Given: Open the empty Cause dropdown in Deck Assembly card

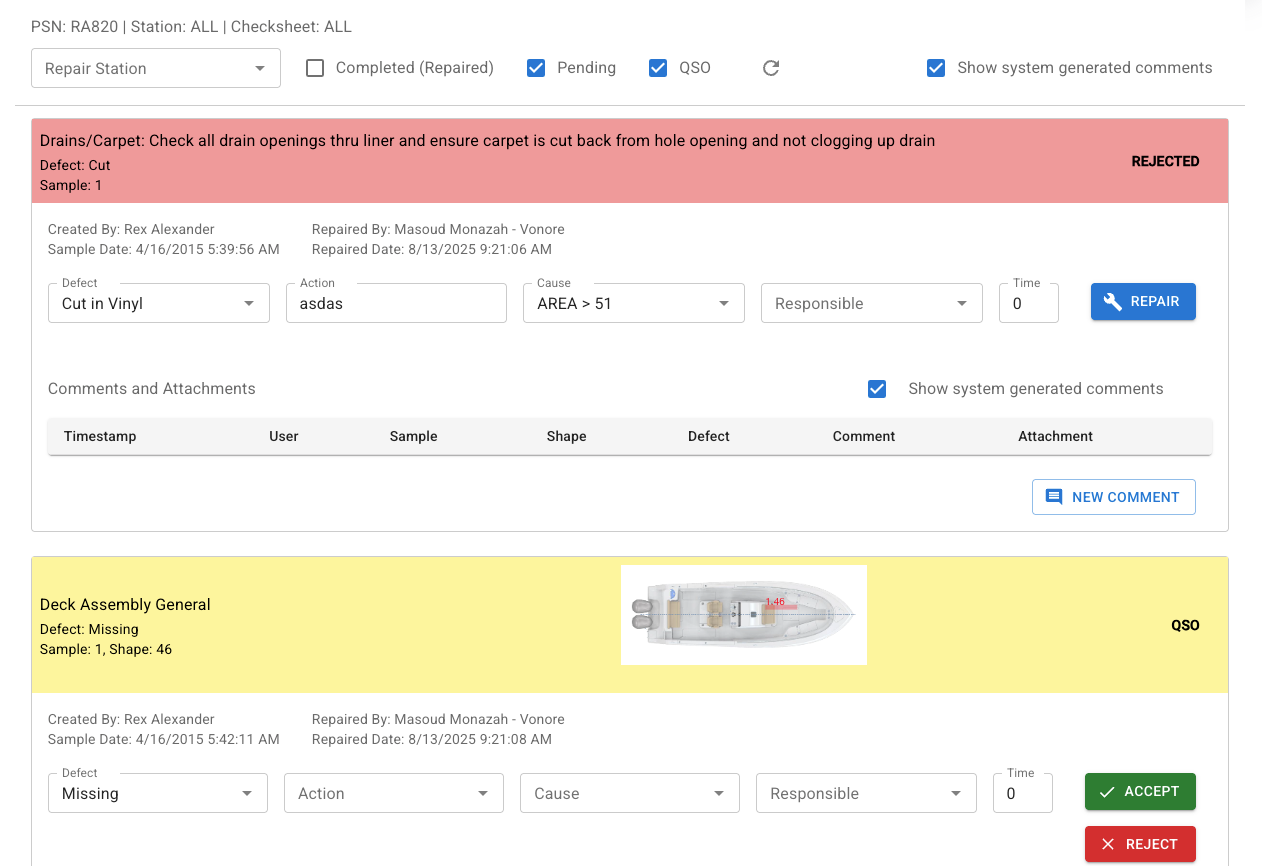Looking at the screenshot, I should pyautogui.click(x=630, y=793).
